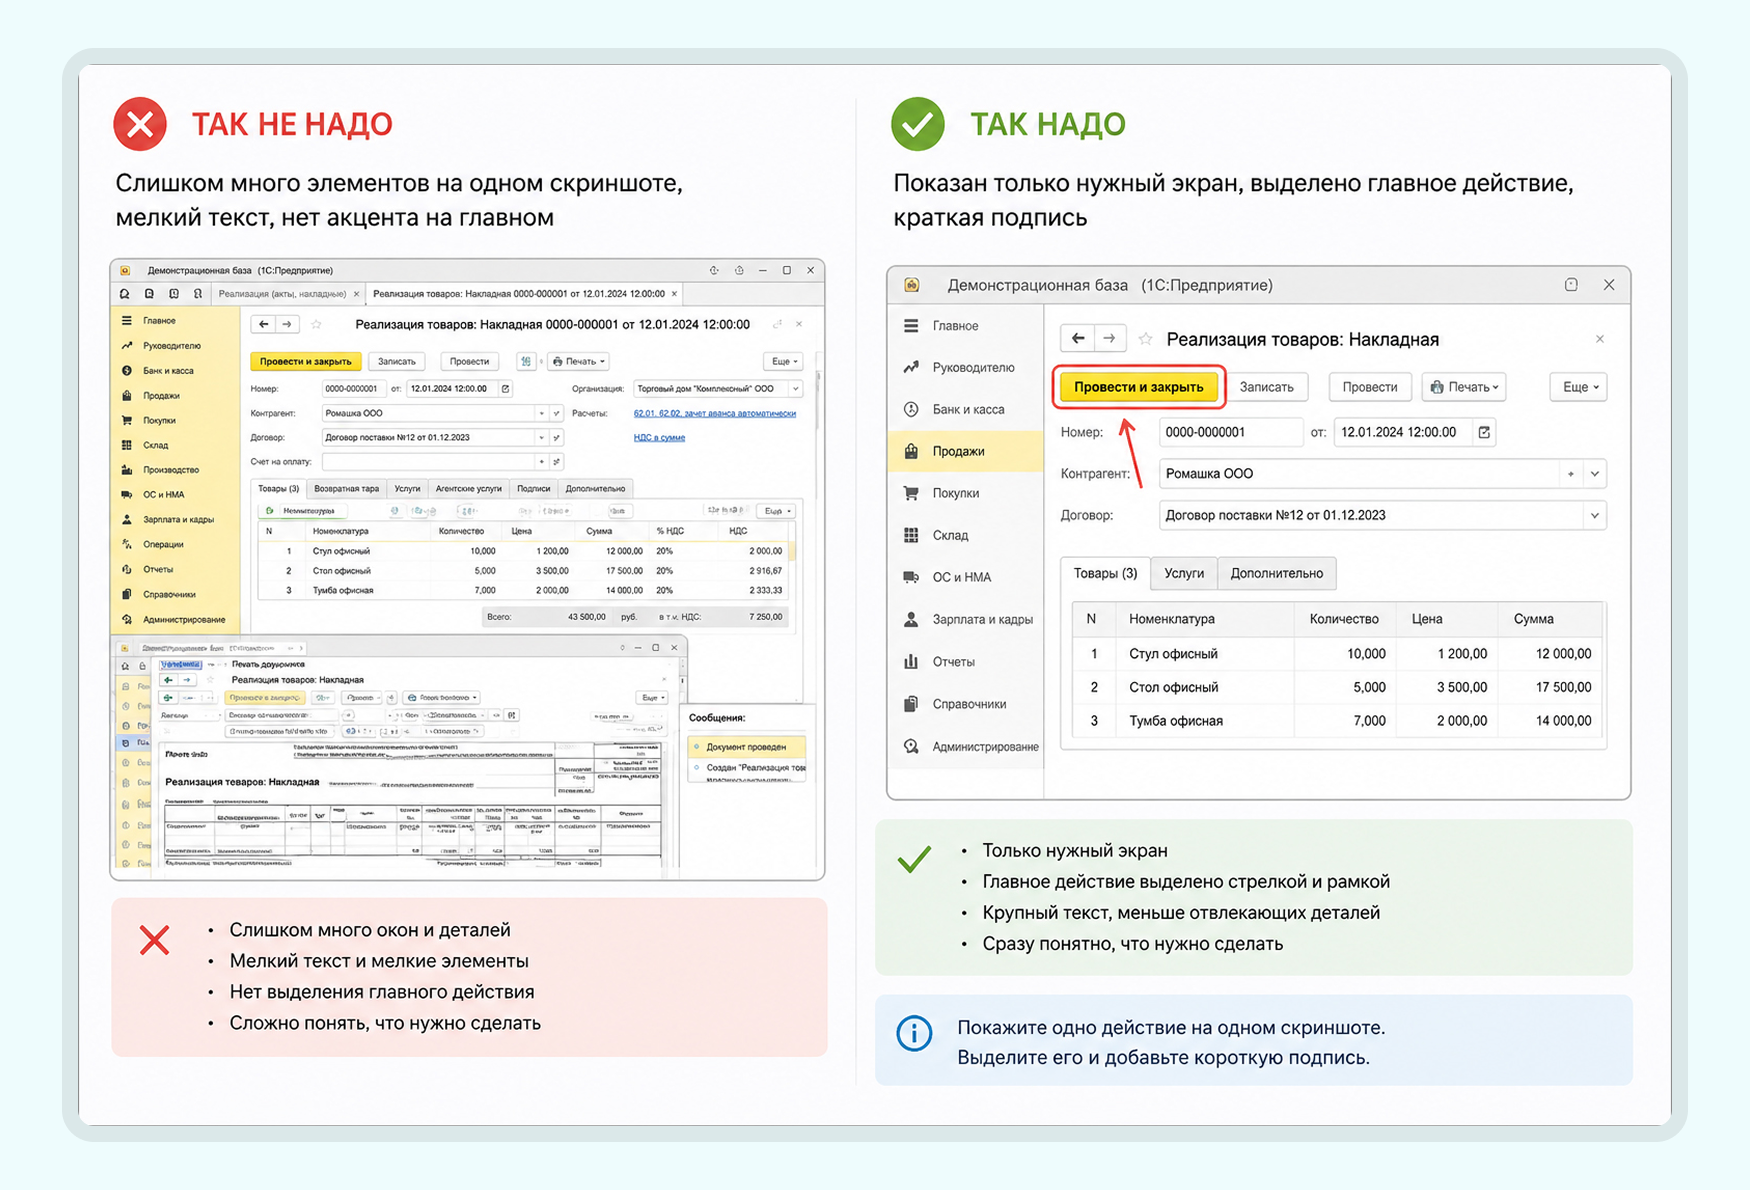
Task: Click the forward arrow in the right example document
Action: point(1110,339)
